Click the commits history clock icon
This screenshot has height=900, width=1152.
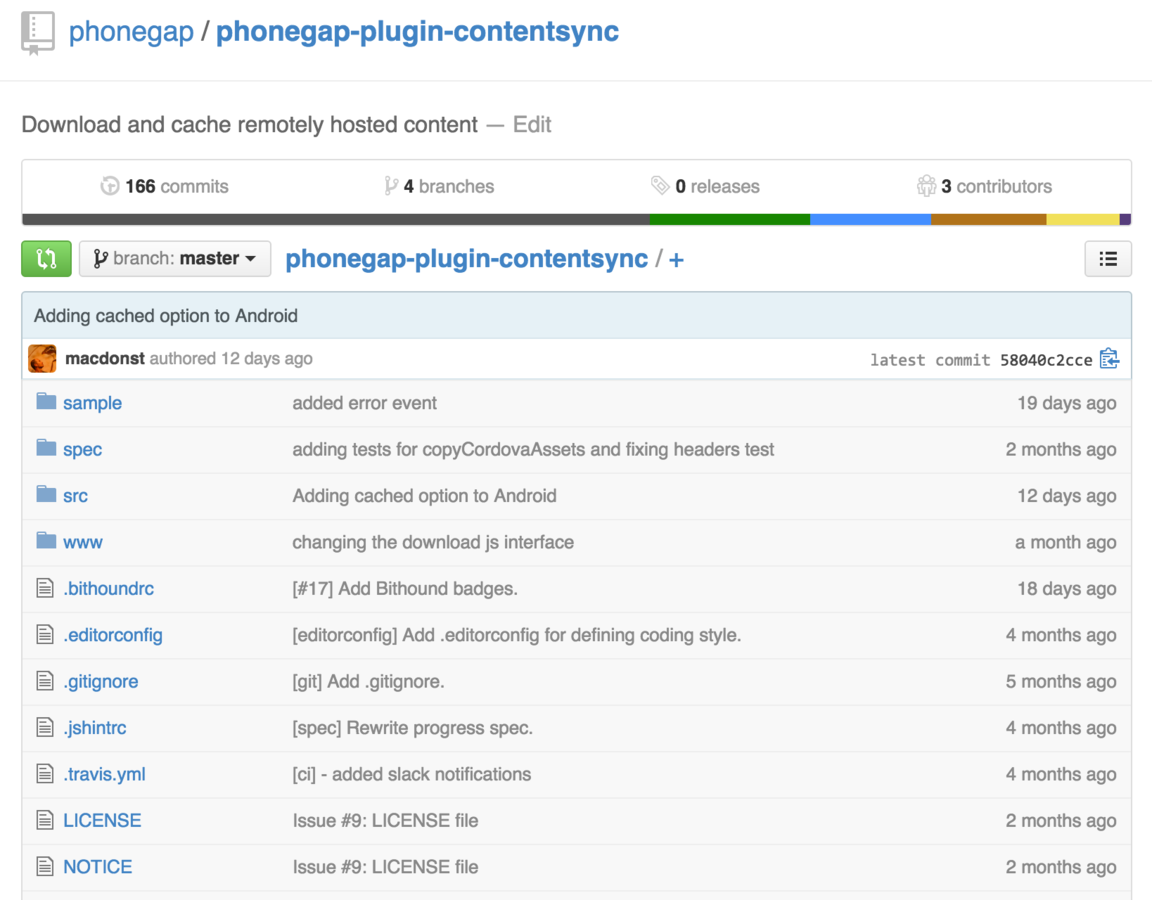pyautogui.click(x=109, y=186)
